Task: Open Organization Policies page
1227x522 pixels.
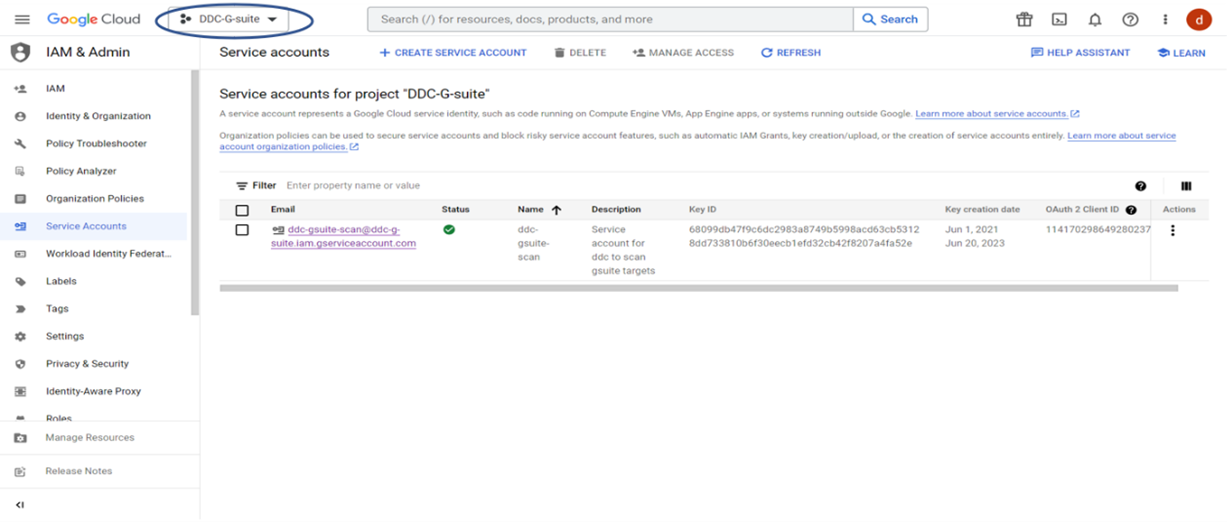Action: [95, 199]
